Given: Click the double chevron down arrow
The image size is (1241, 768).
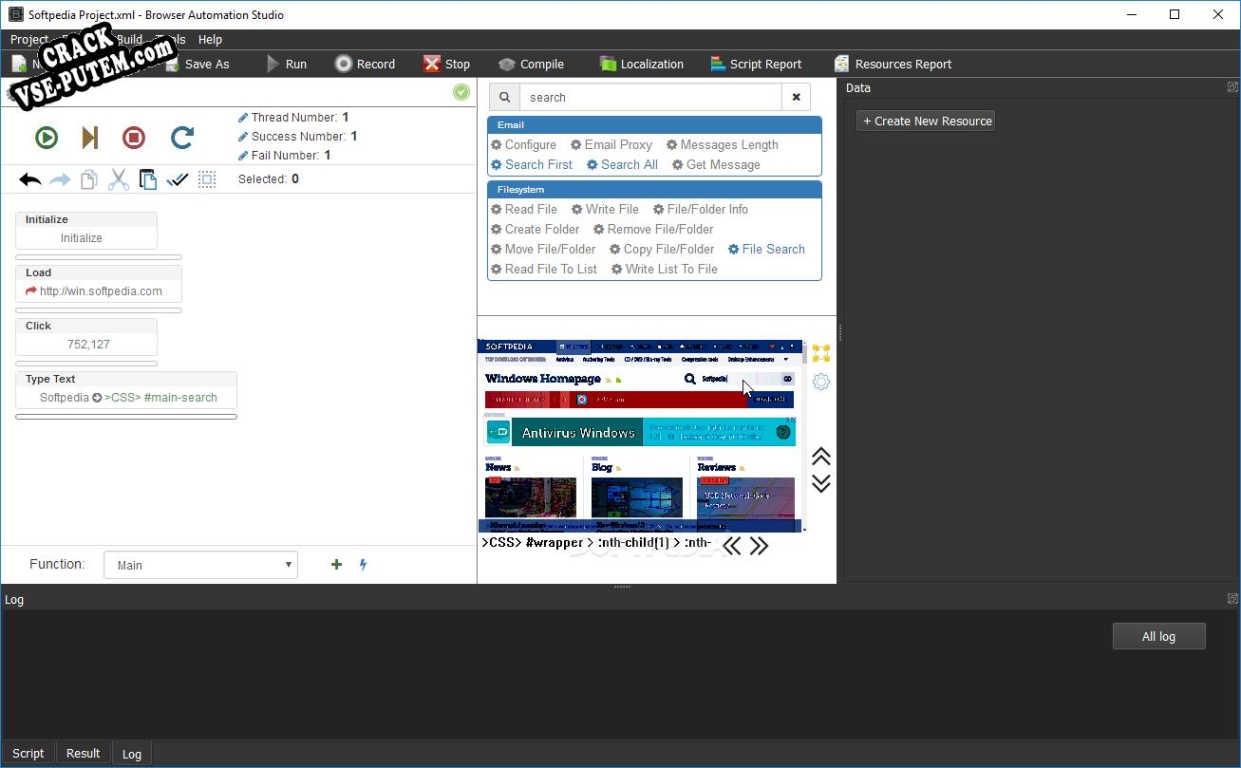Looking at the screenshot, I should click(821, 483).
